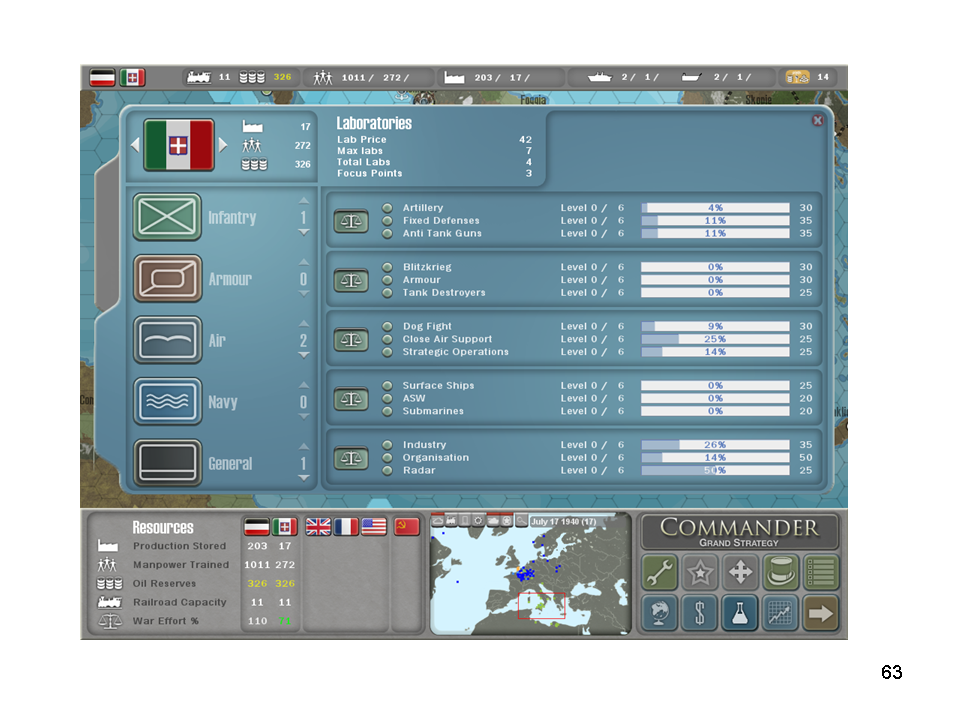Open the dollar sign purchase screen
Screen dimensions: 960x720
(699, 613)
